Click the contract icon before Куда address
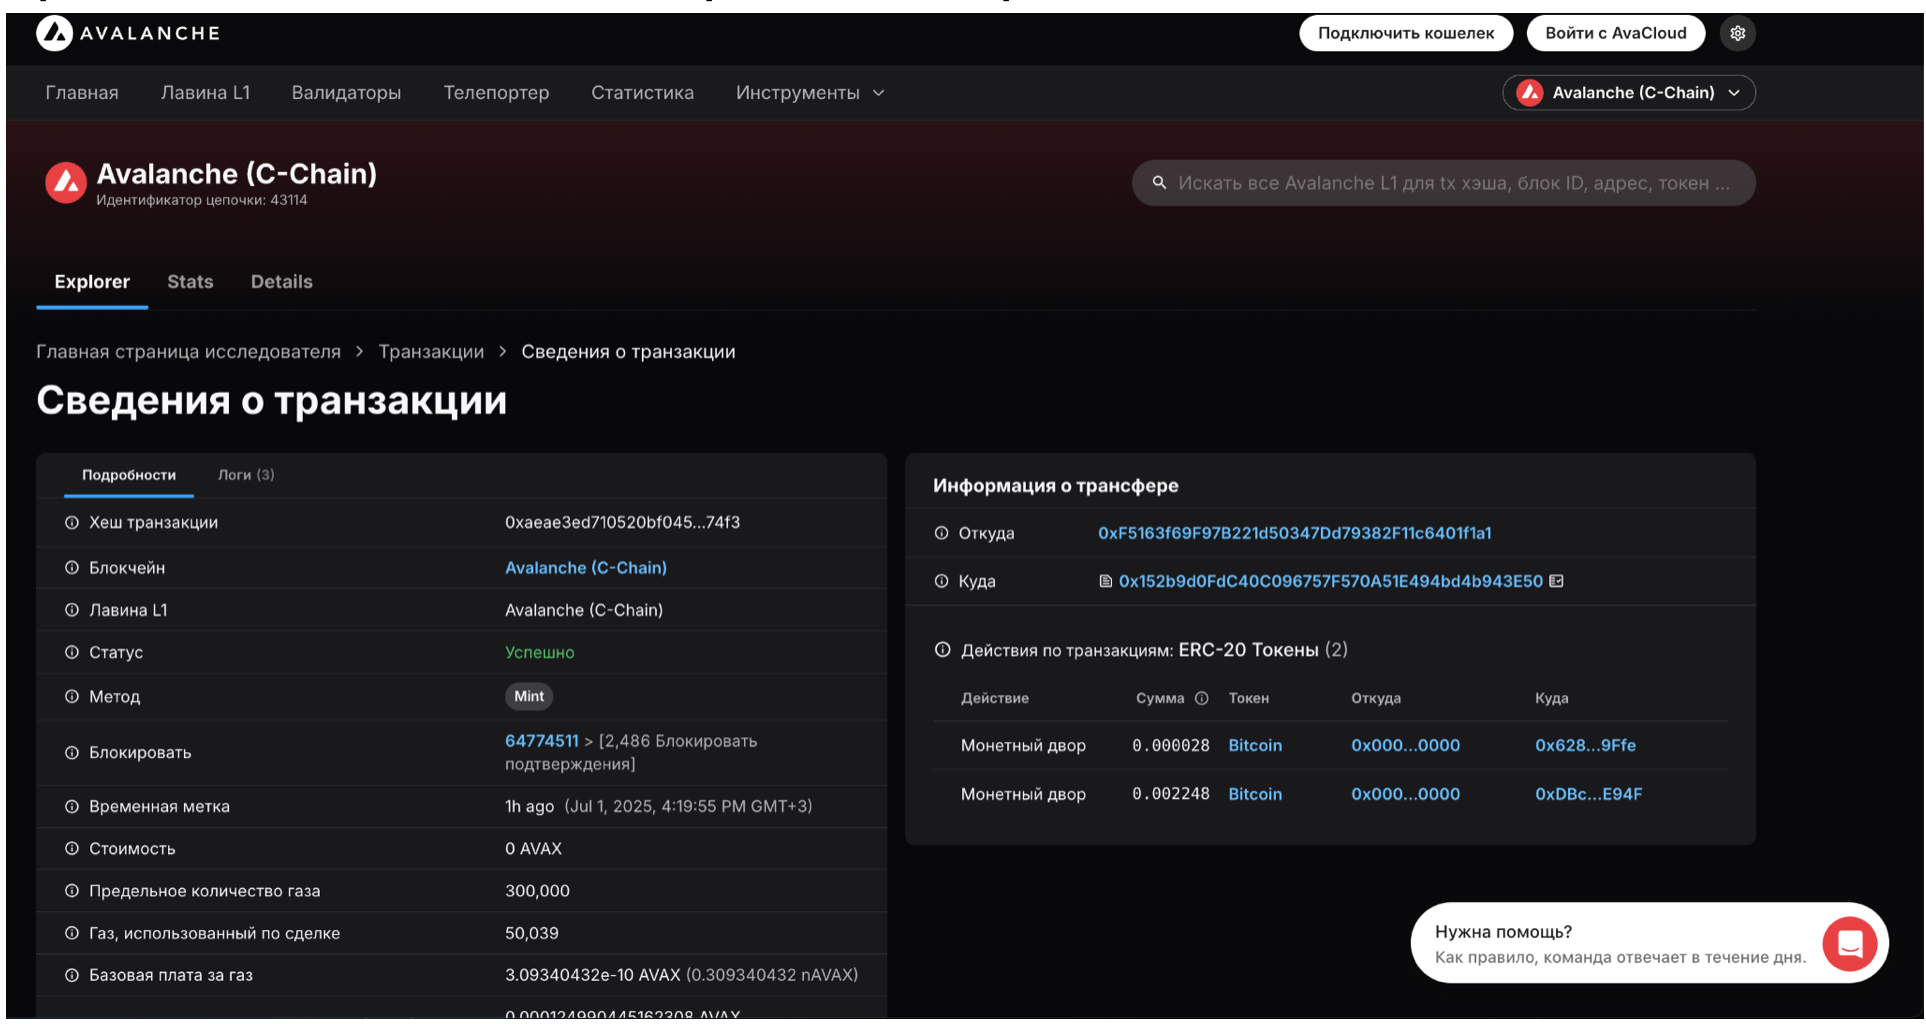Image resolution: width=1926 pixels, height=1024 pixels. (x=1105, y=581)
